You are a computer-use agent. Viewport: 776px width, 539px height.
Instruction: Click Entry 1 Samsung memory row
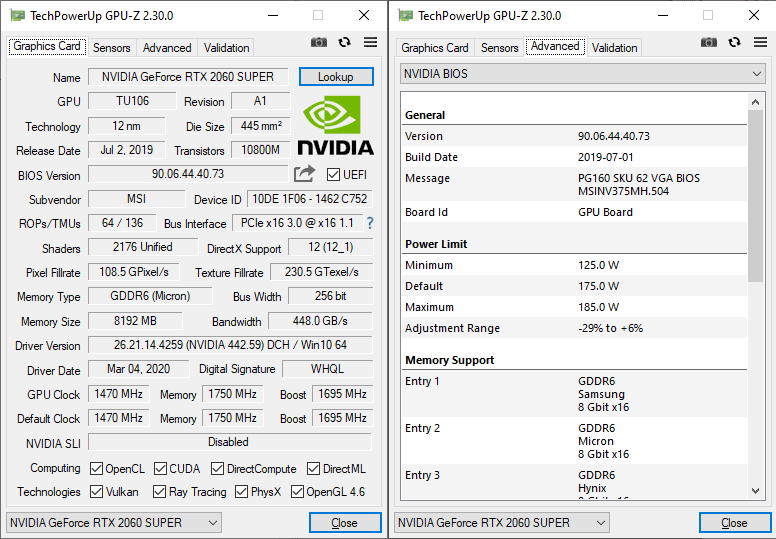(574, 394)
